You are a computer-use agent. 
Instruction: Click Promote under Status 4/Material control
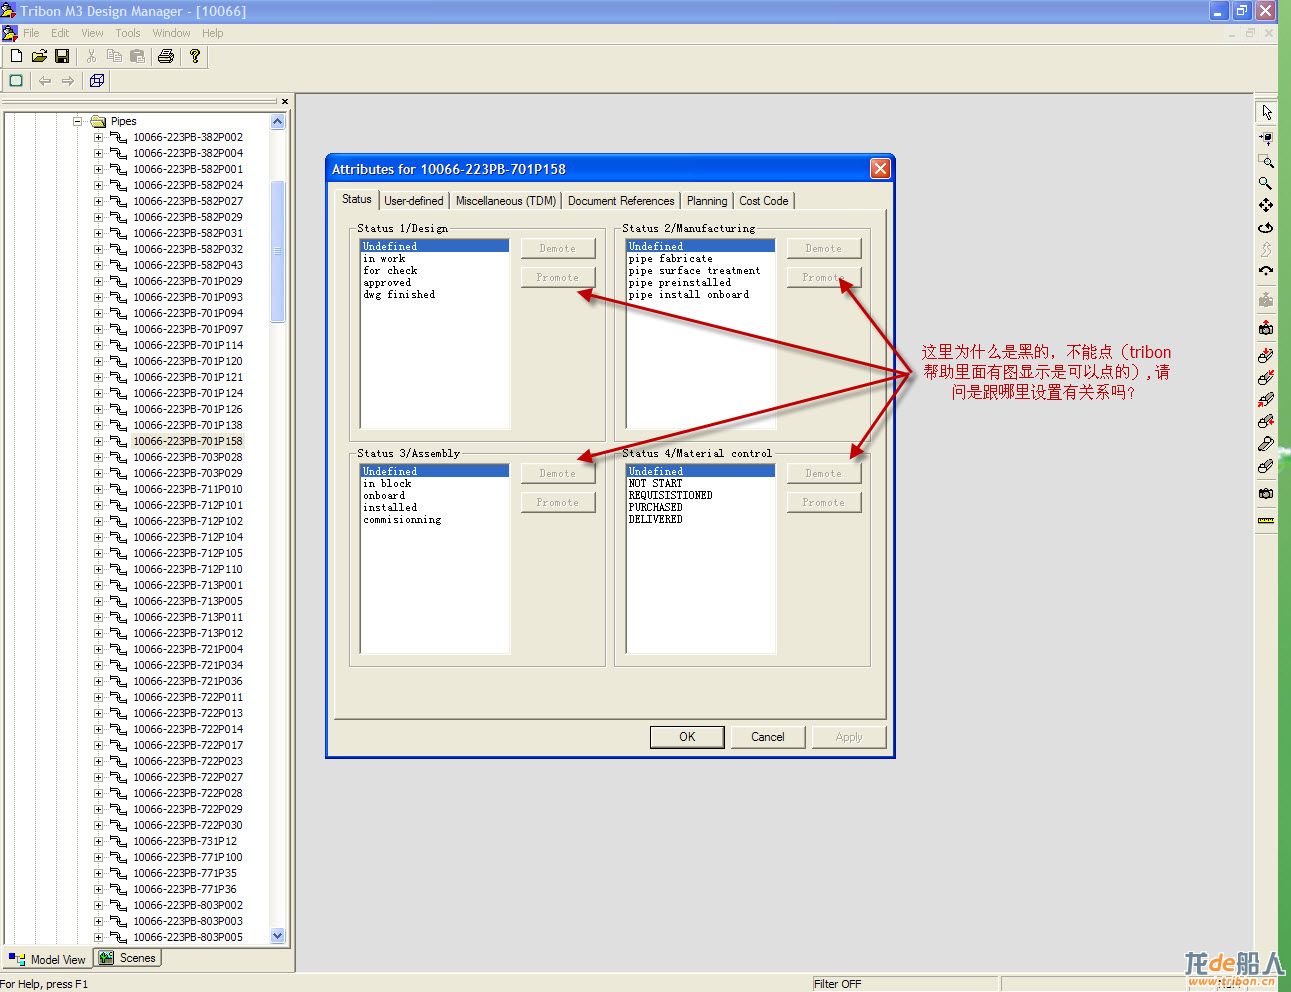tap(824, 502)
